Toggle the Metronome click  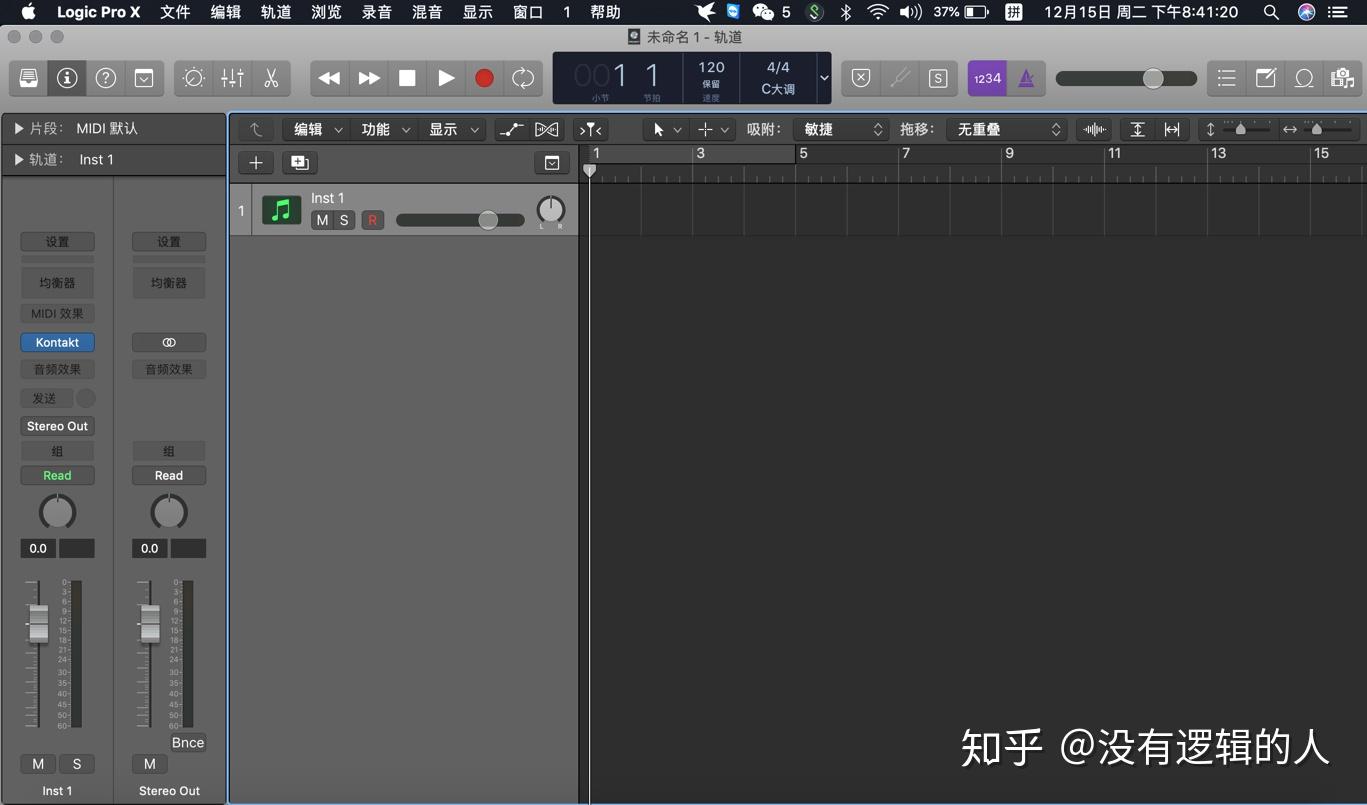(1025, 78)
